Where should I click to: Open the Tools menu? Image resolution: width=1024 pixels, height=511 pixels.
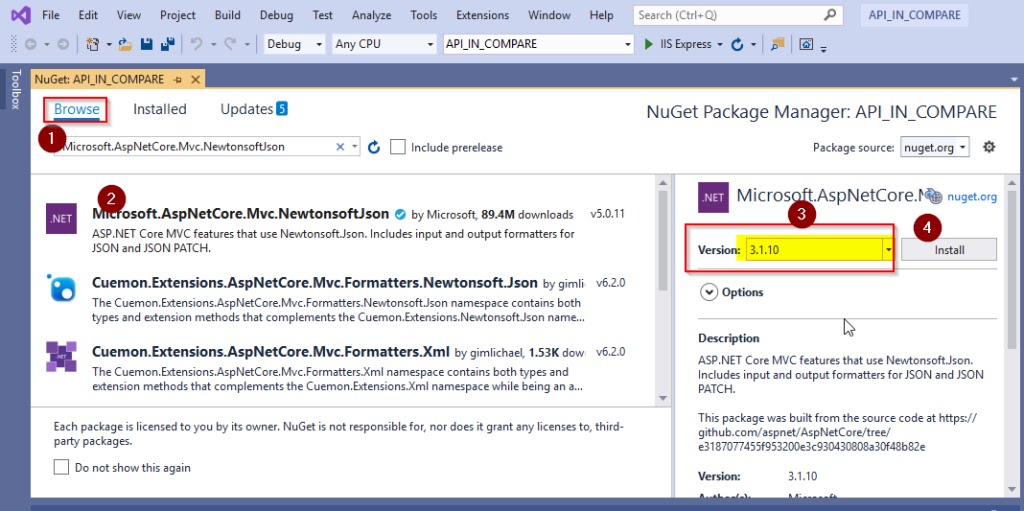coord(424,15)
